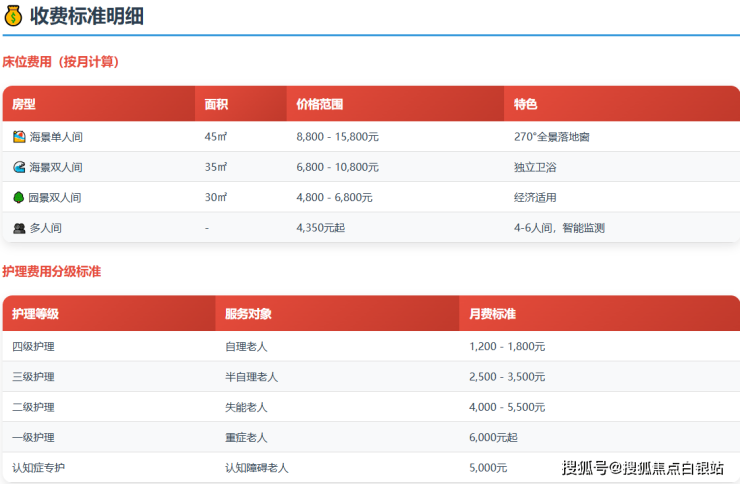Viewport: 740px width, 484px height.
Task: Click the 特色 column header
Action: click(x=525, y=104)
